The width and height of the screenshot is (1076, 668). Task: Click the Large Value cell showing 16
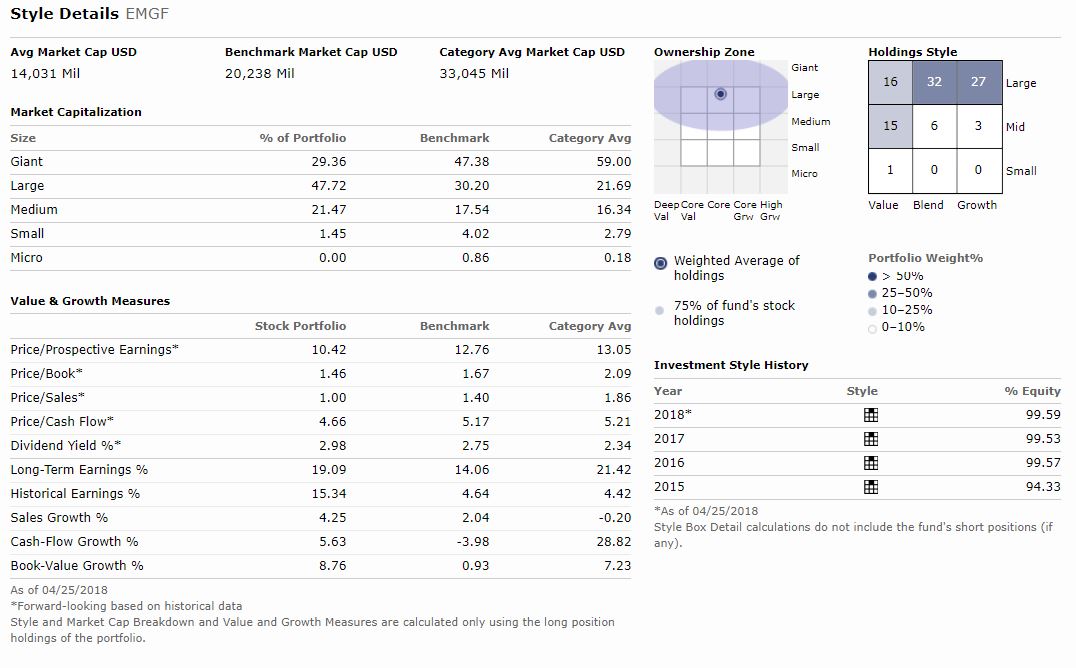pos(889,83)
